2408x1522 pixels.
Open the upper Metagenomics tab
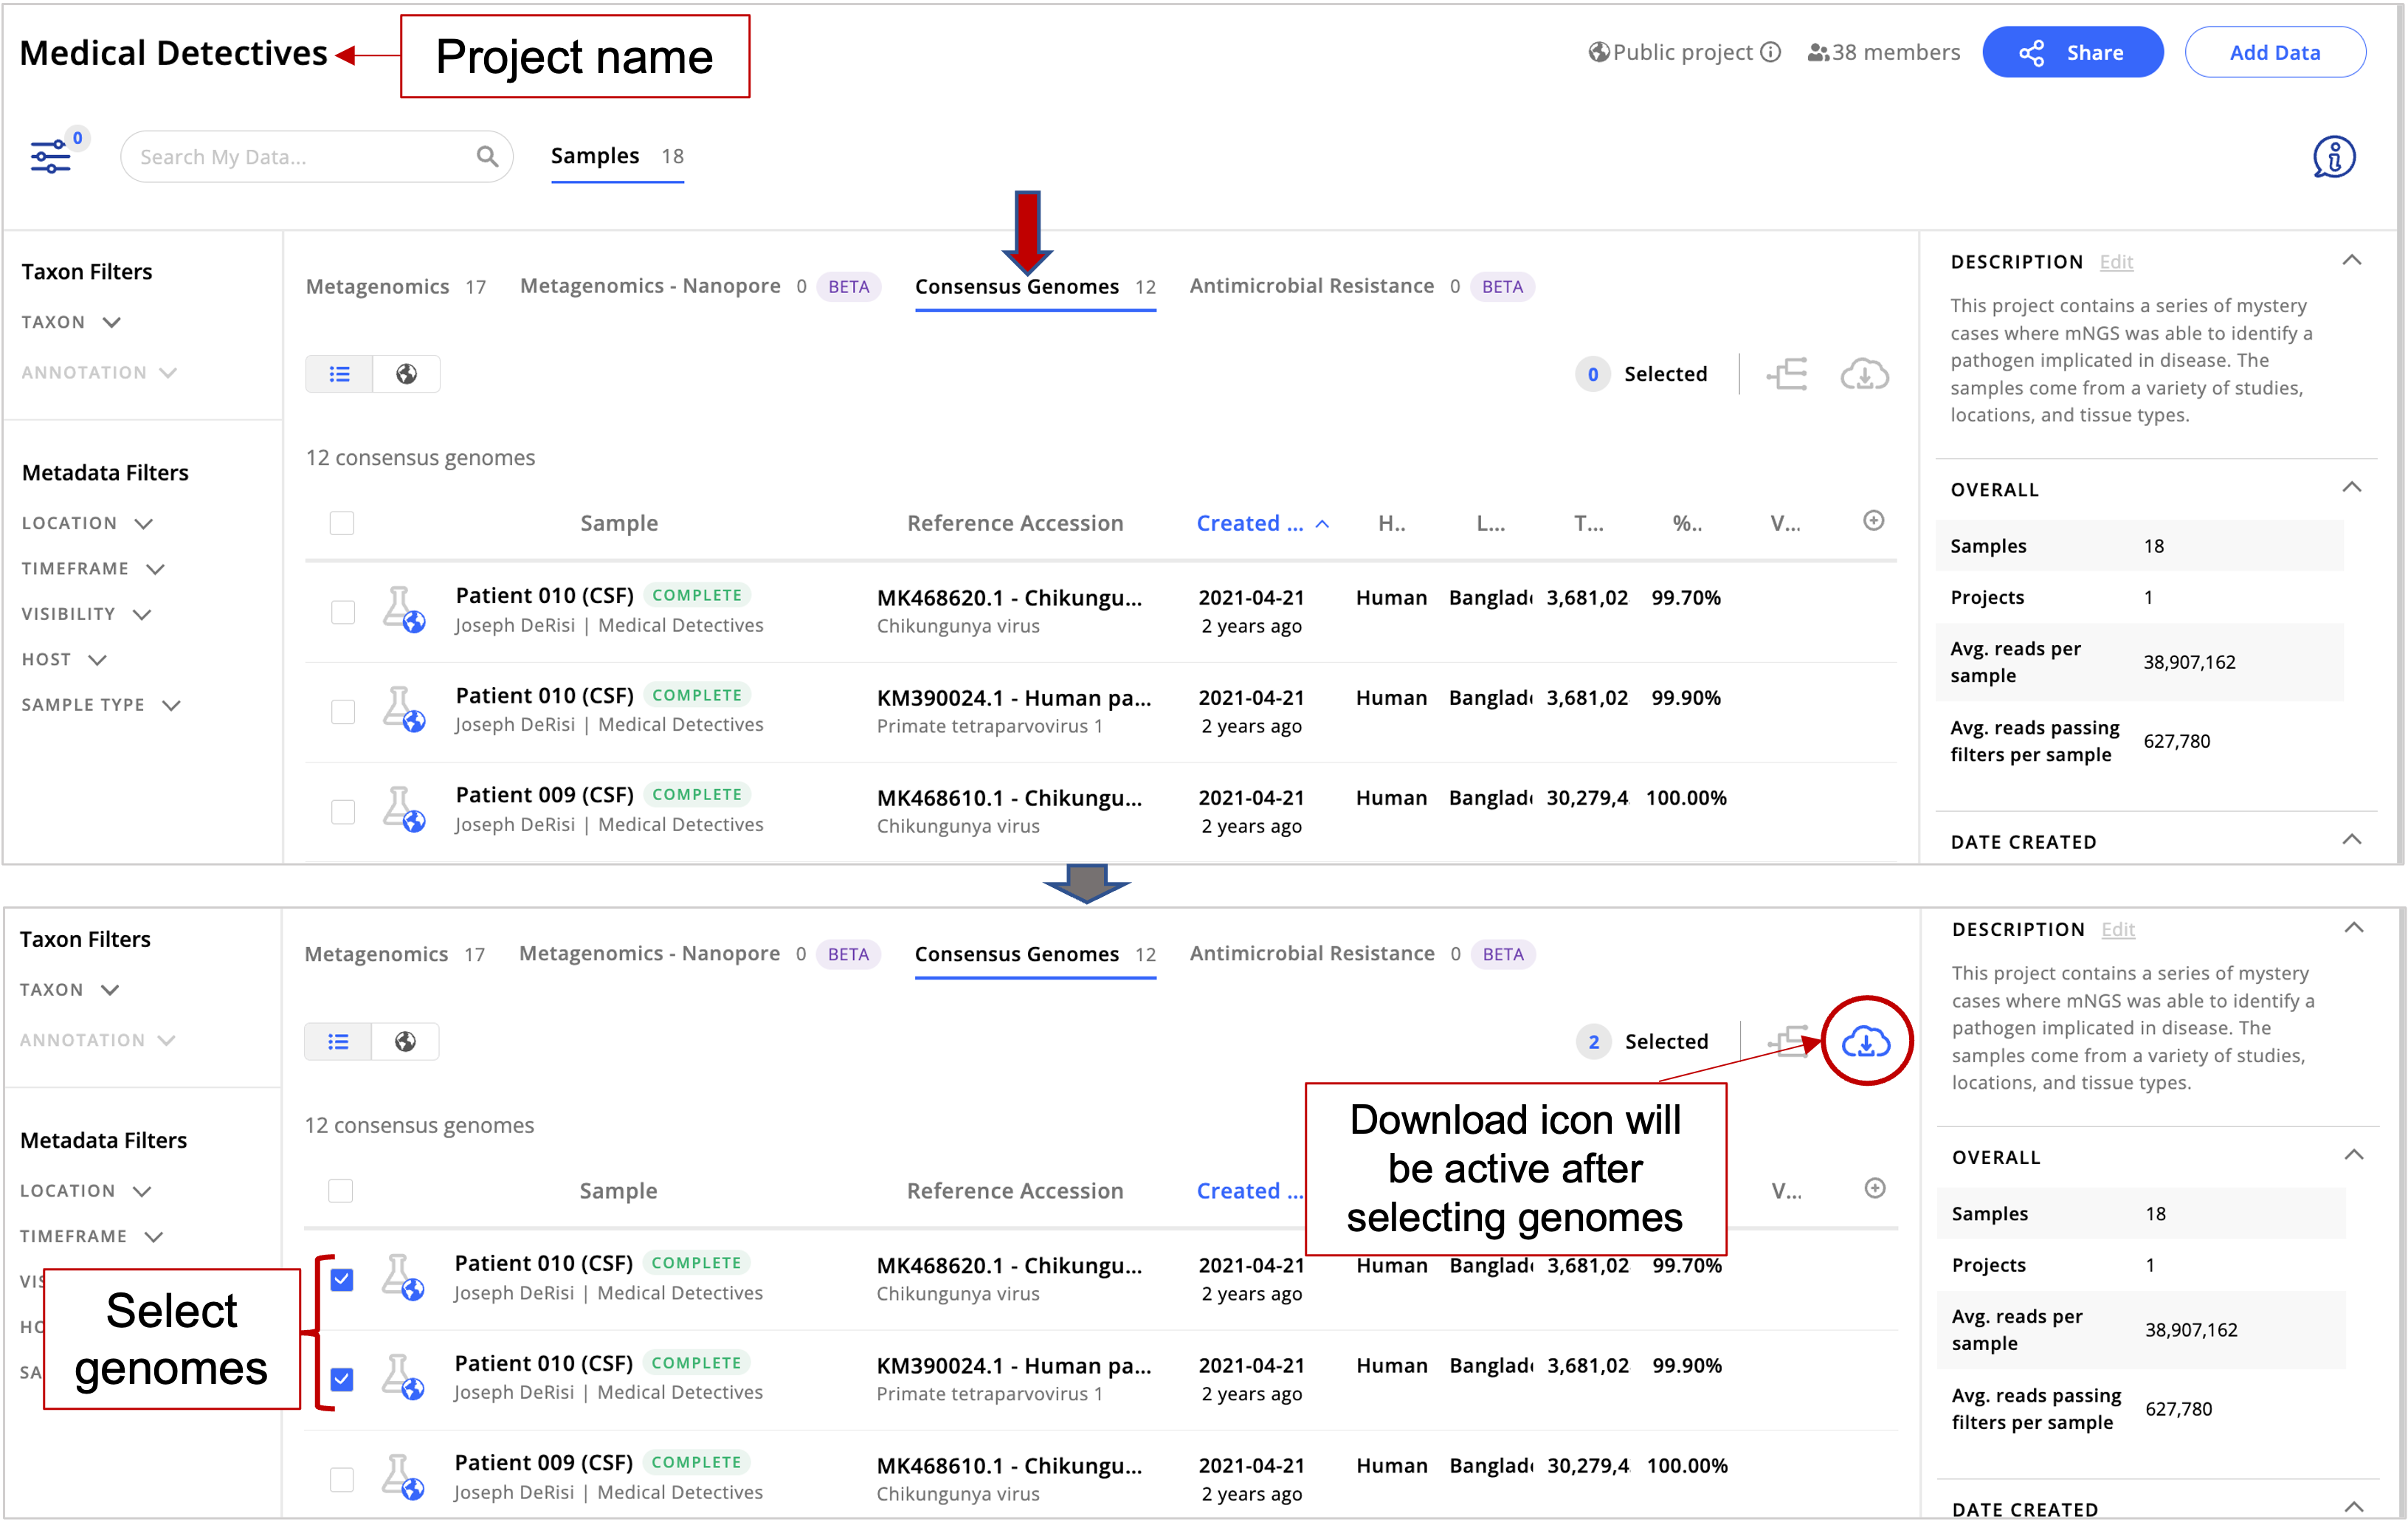tap(396, 287)
